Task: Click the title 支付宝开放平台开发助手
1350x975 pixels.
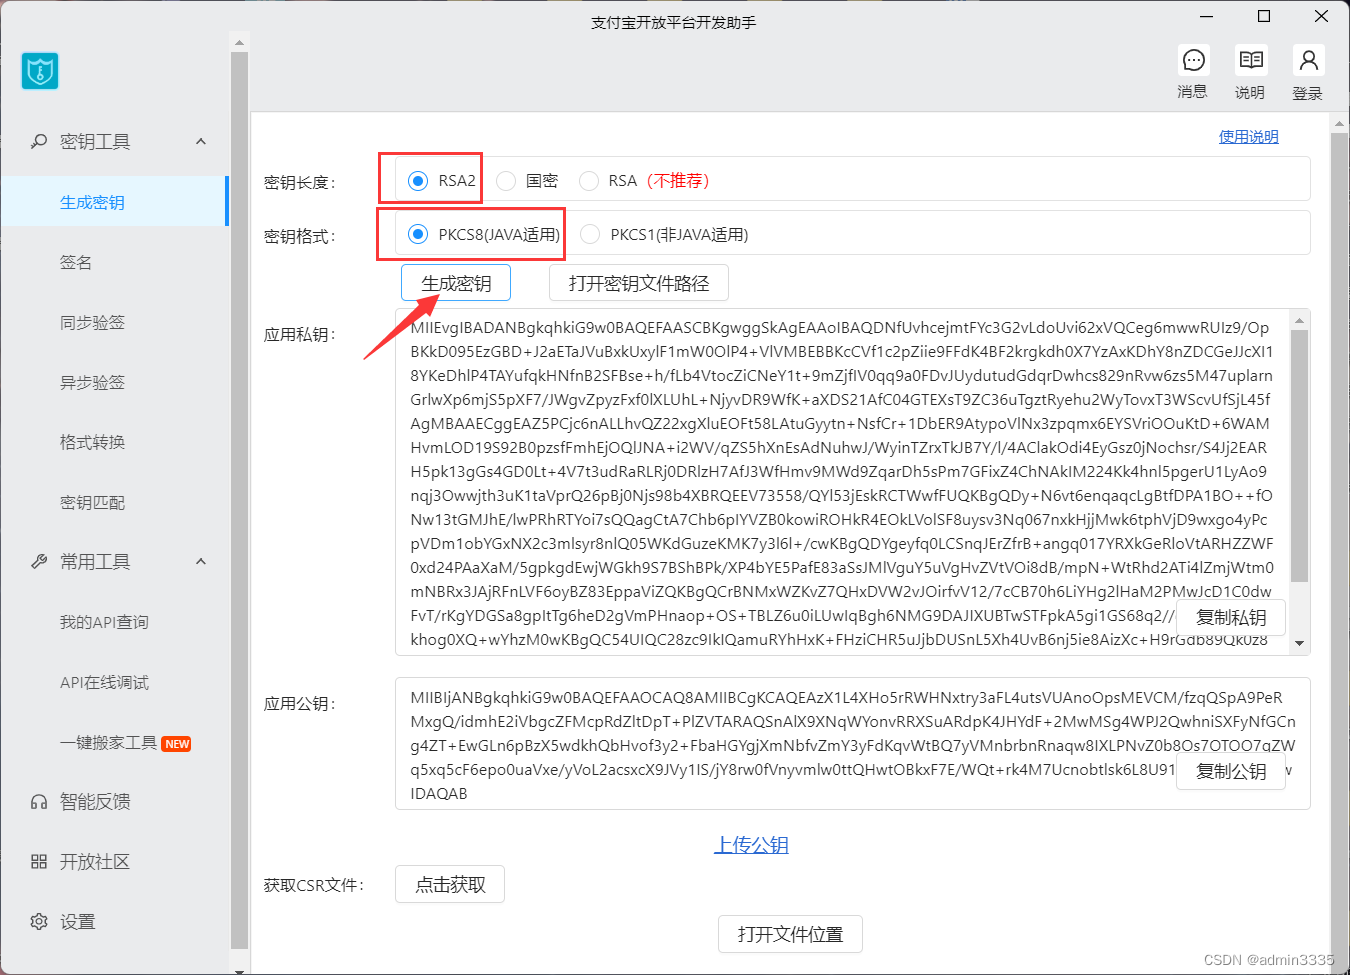Action: click(x=674, y=22)
